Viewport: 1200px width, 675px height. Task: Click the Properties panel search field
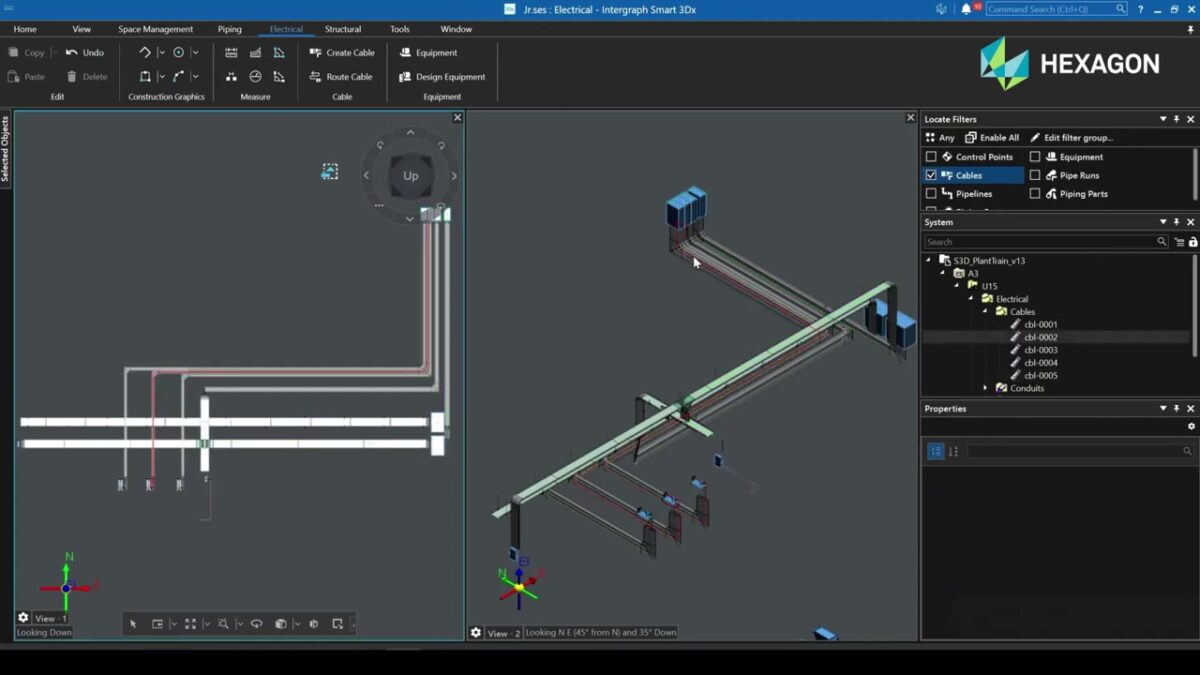(x=1080, y=452)
